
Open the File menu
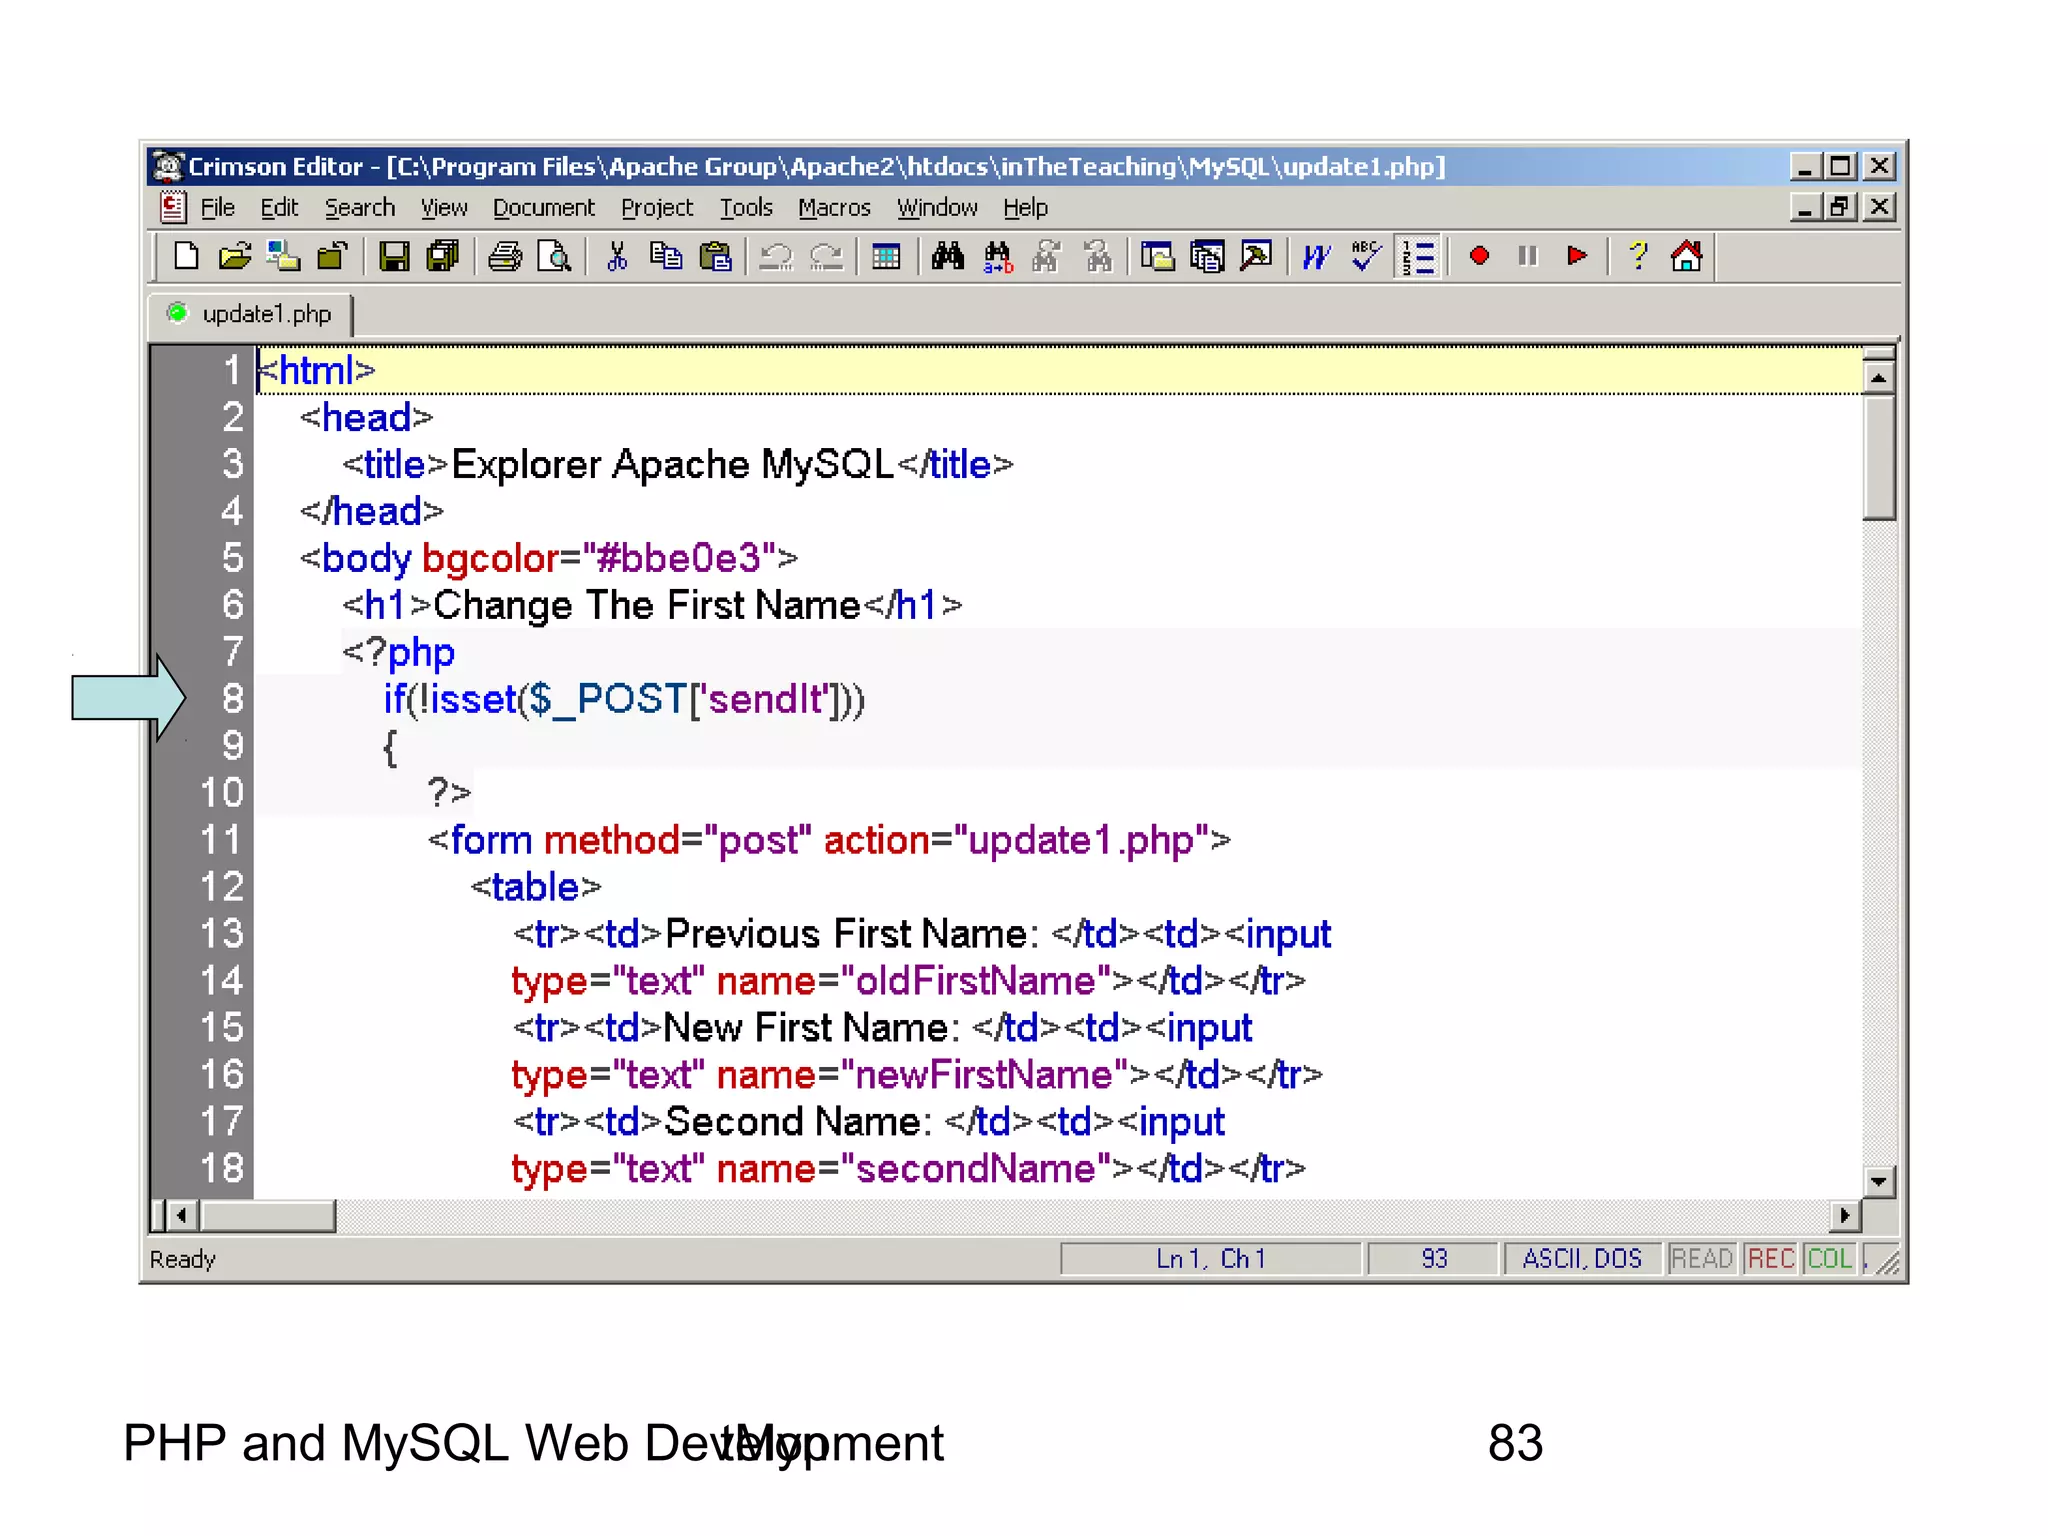217,208
